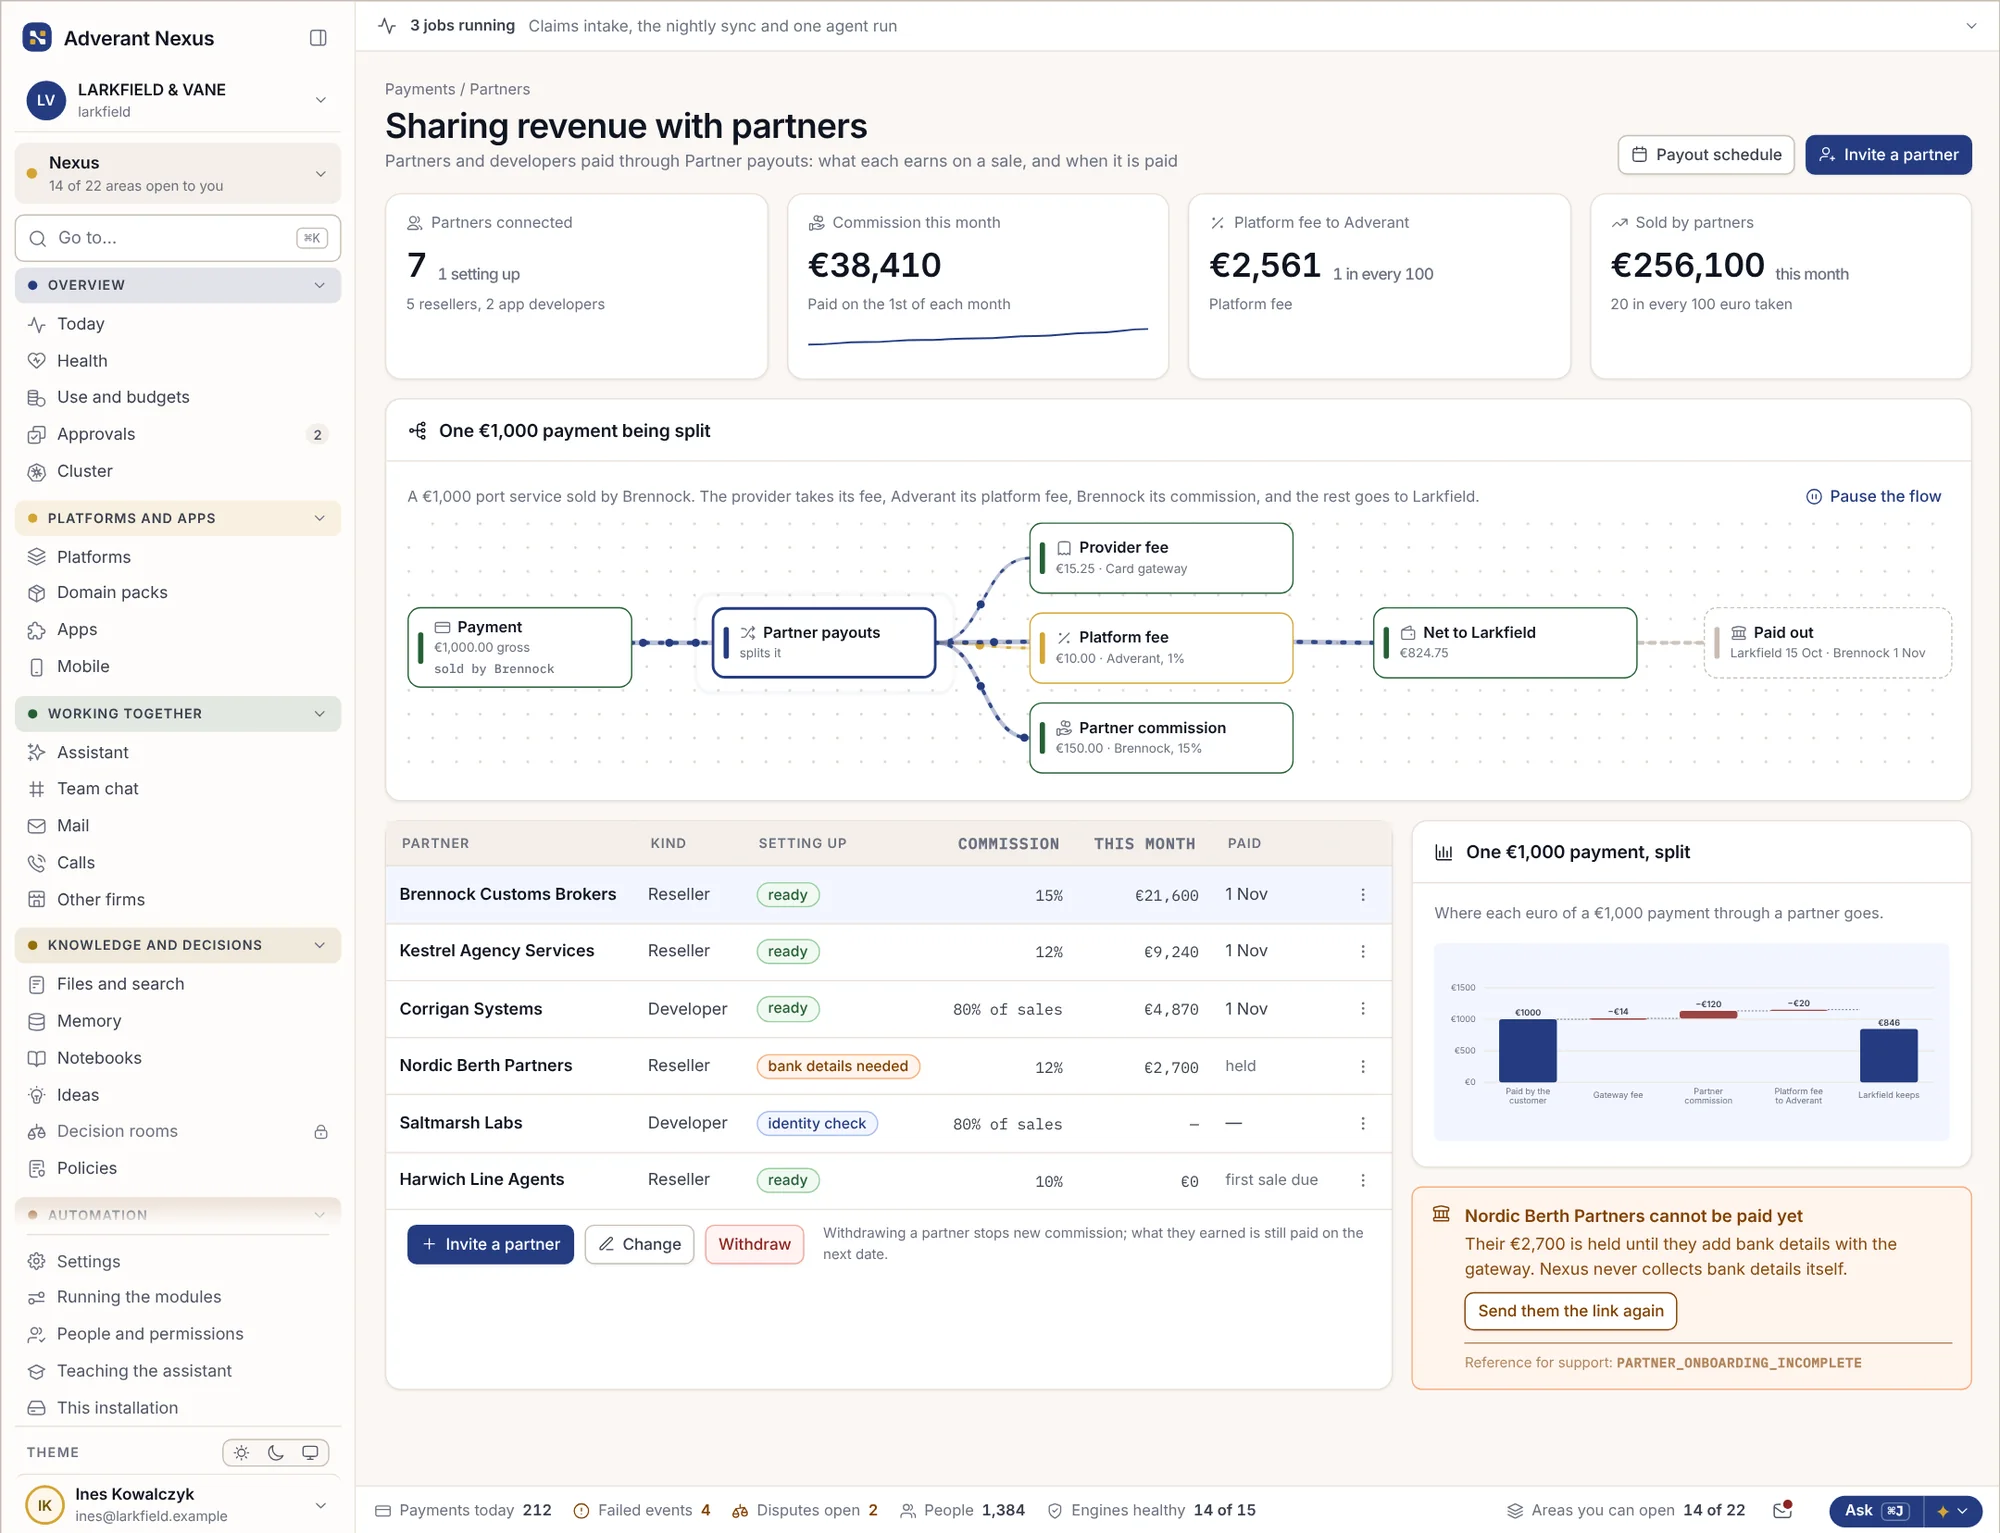2000x1533 pixels.
Task: Click Send them the link again
Action: coord(1570,1311)
